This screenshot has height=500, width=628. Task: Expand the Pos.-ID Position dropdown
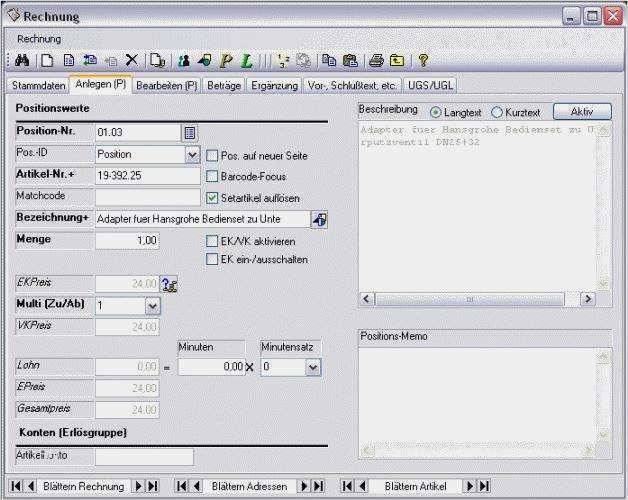pyautogui.click(x=193, y=155)
